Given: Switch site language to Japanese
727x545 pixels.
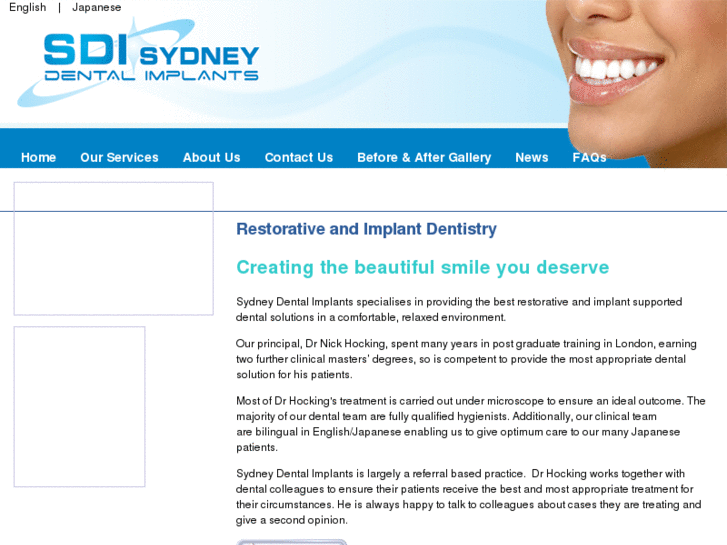Looking at the screenshot, I should (96, 7).
